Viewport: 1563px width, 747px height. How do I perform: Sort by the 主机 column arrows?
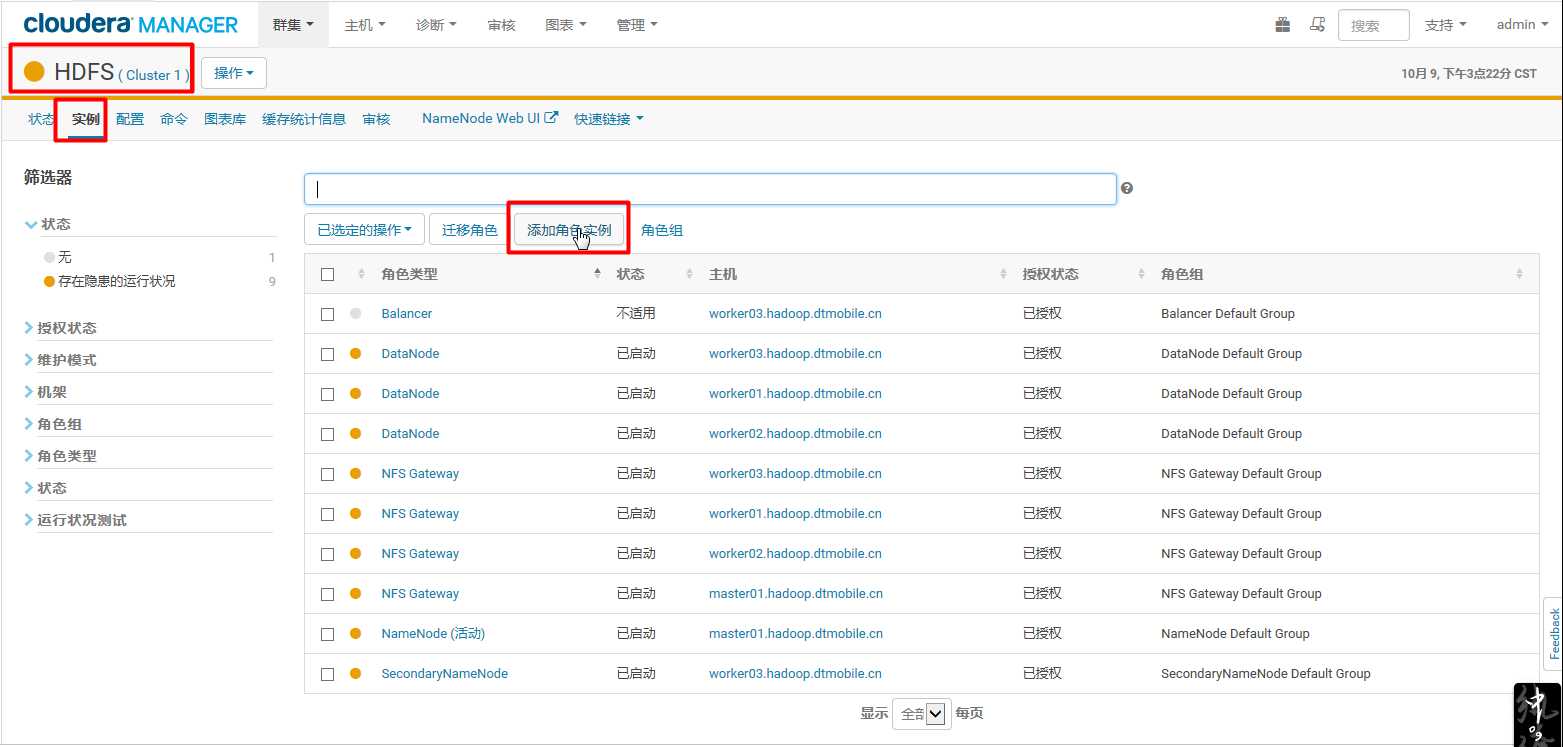[1003, 274]
